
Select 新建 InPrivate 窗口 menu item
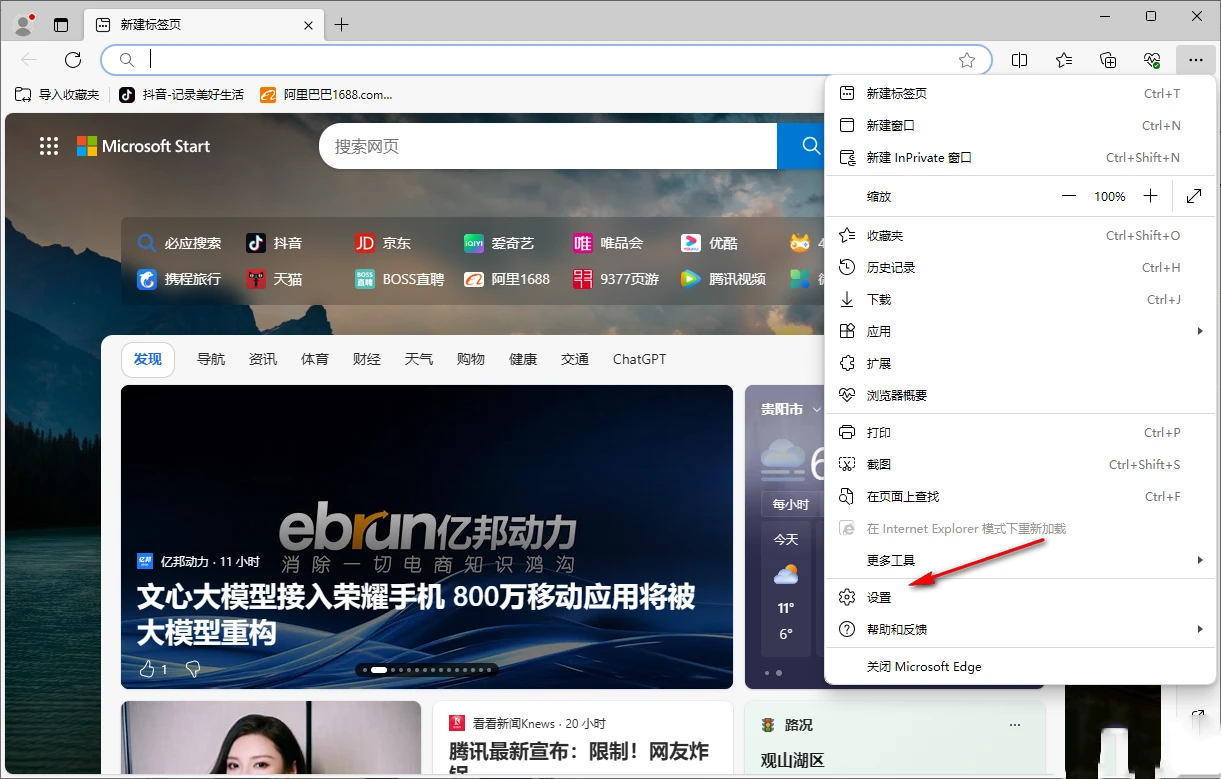click(1020, 157)
